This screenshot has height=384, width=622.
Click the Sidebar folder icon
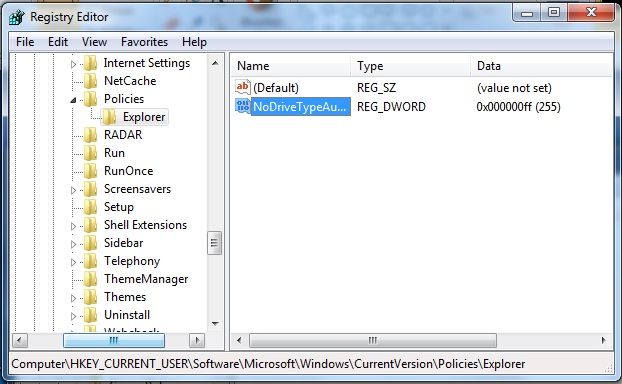91,243
